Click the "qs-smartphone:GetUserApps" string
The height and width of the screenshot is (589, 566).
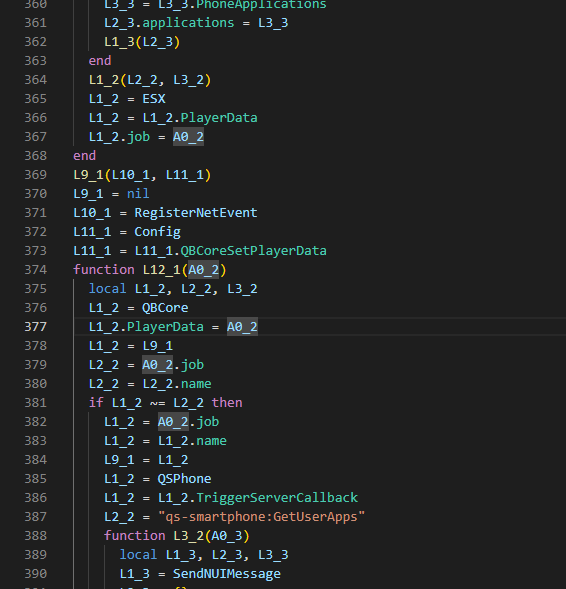pyautogui.click(x=261, y=516)
